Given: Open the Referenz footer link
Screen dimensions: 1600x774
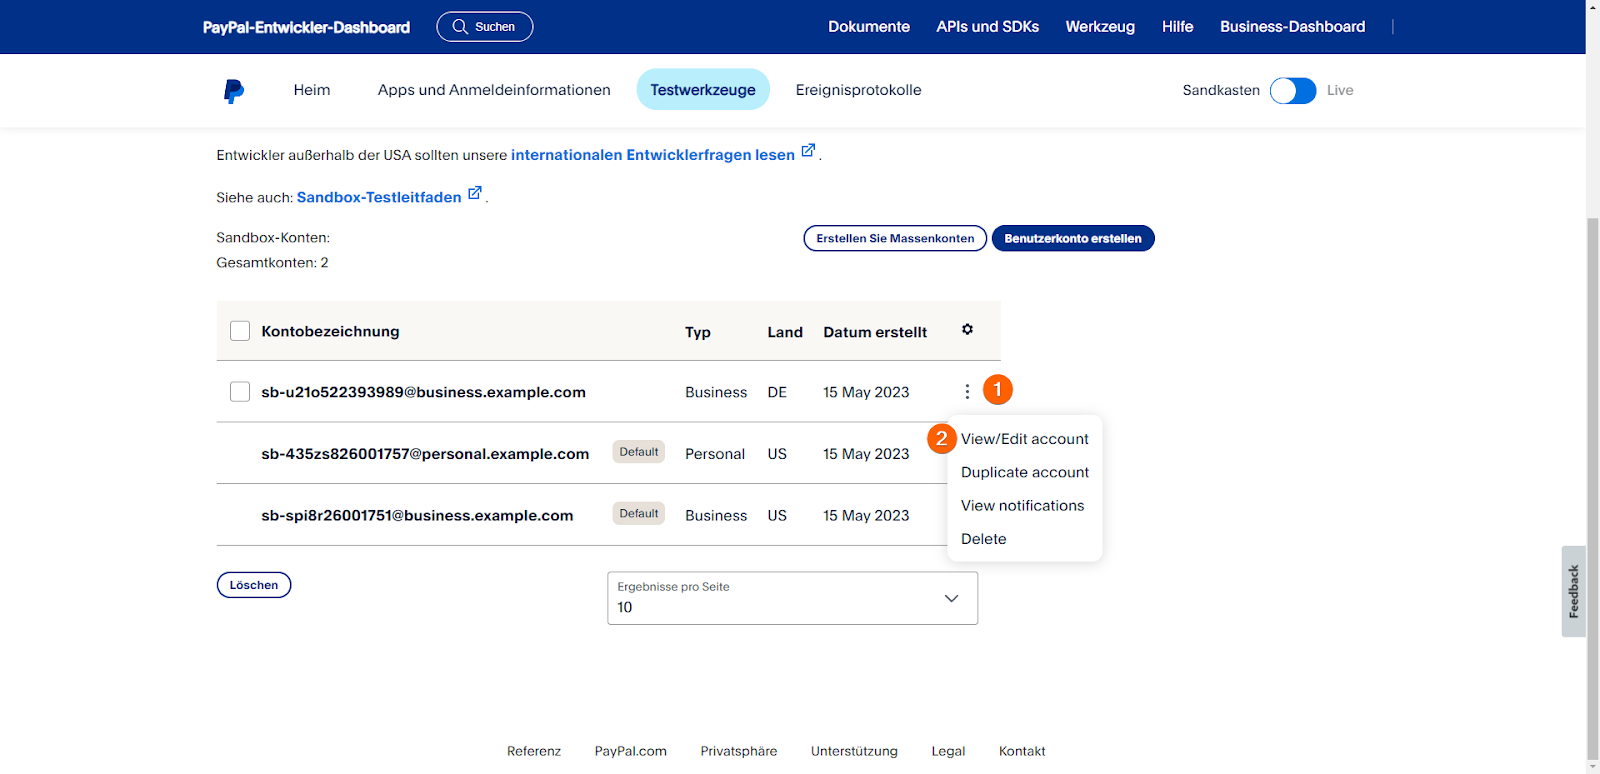Looking at the screenshot, I should tap(534, 751).
